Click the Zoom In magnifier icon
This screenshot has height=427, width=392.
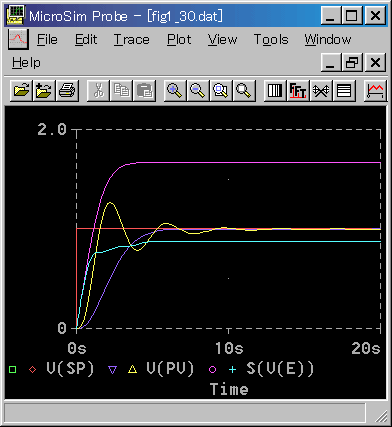click(x=175, y=90)
